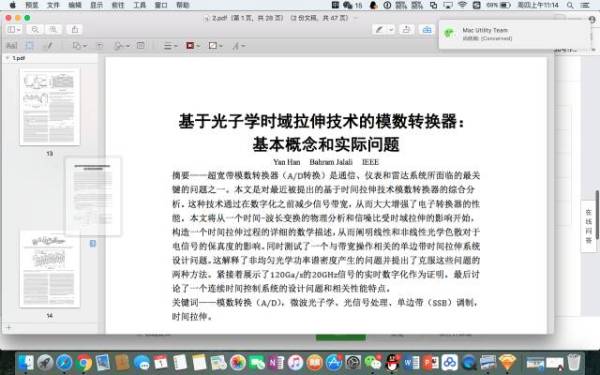600x375 pixels.
Task: Open OneNote from the Dock
Action: (276, 362)
